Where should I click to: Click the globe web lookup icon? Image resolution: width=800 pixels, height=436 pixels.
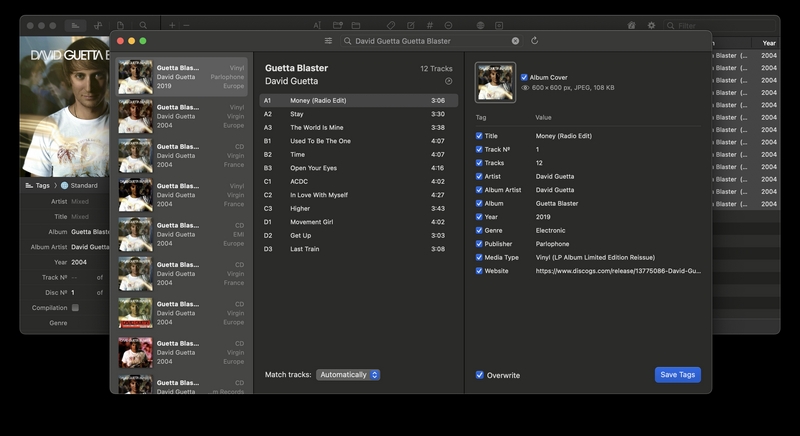coord(480,25)
